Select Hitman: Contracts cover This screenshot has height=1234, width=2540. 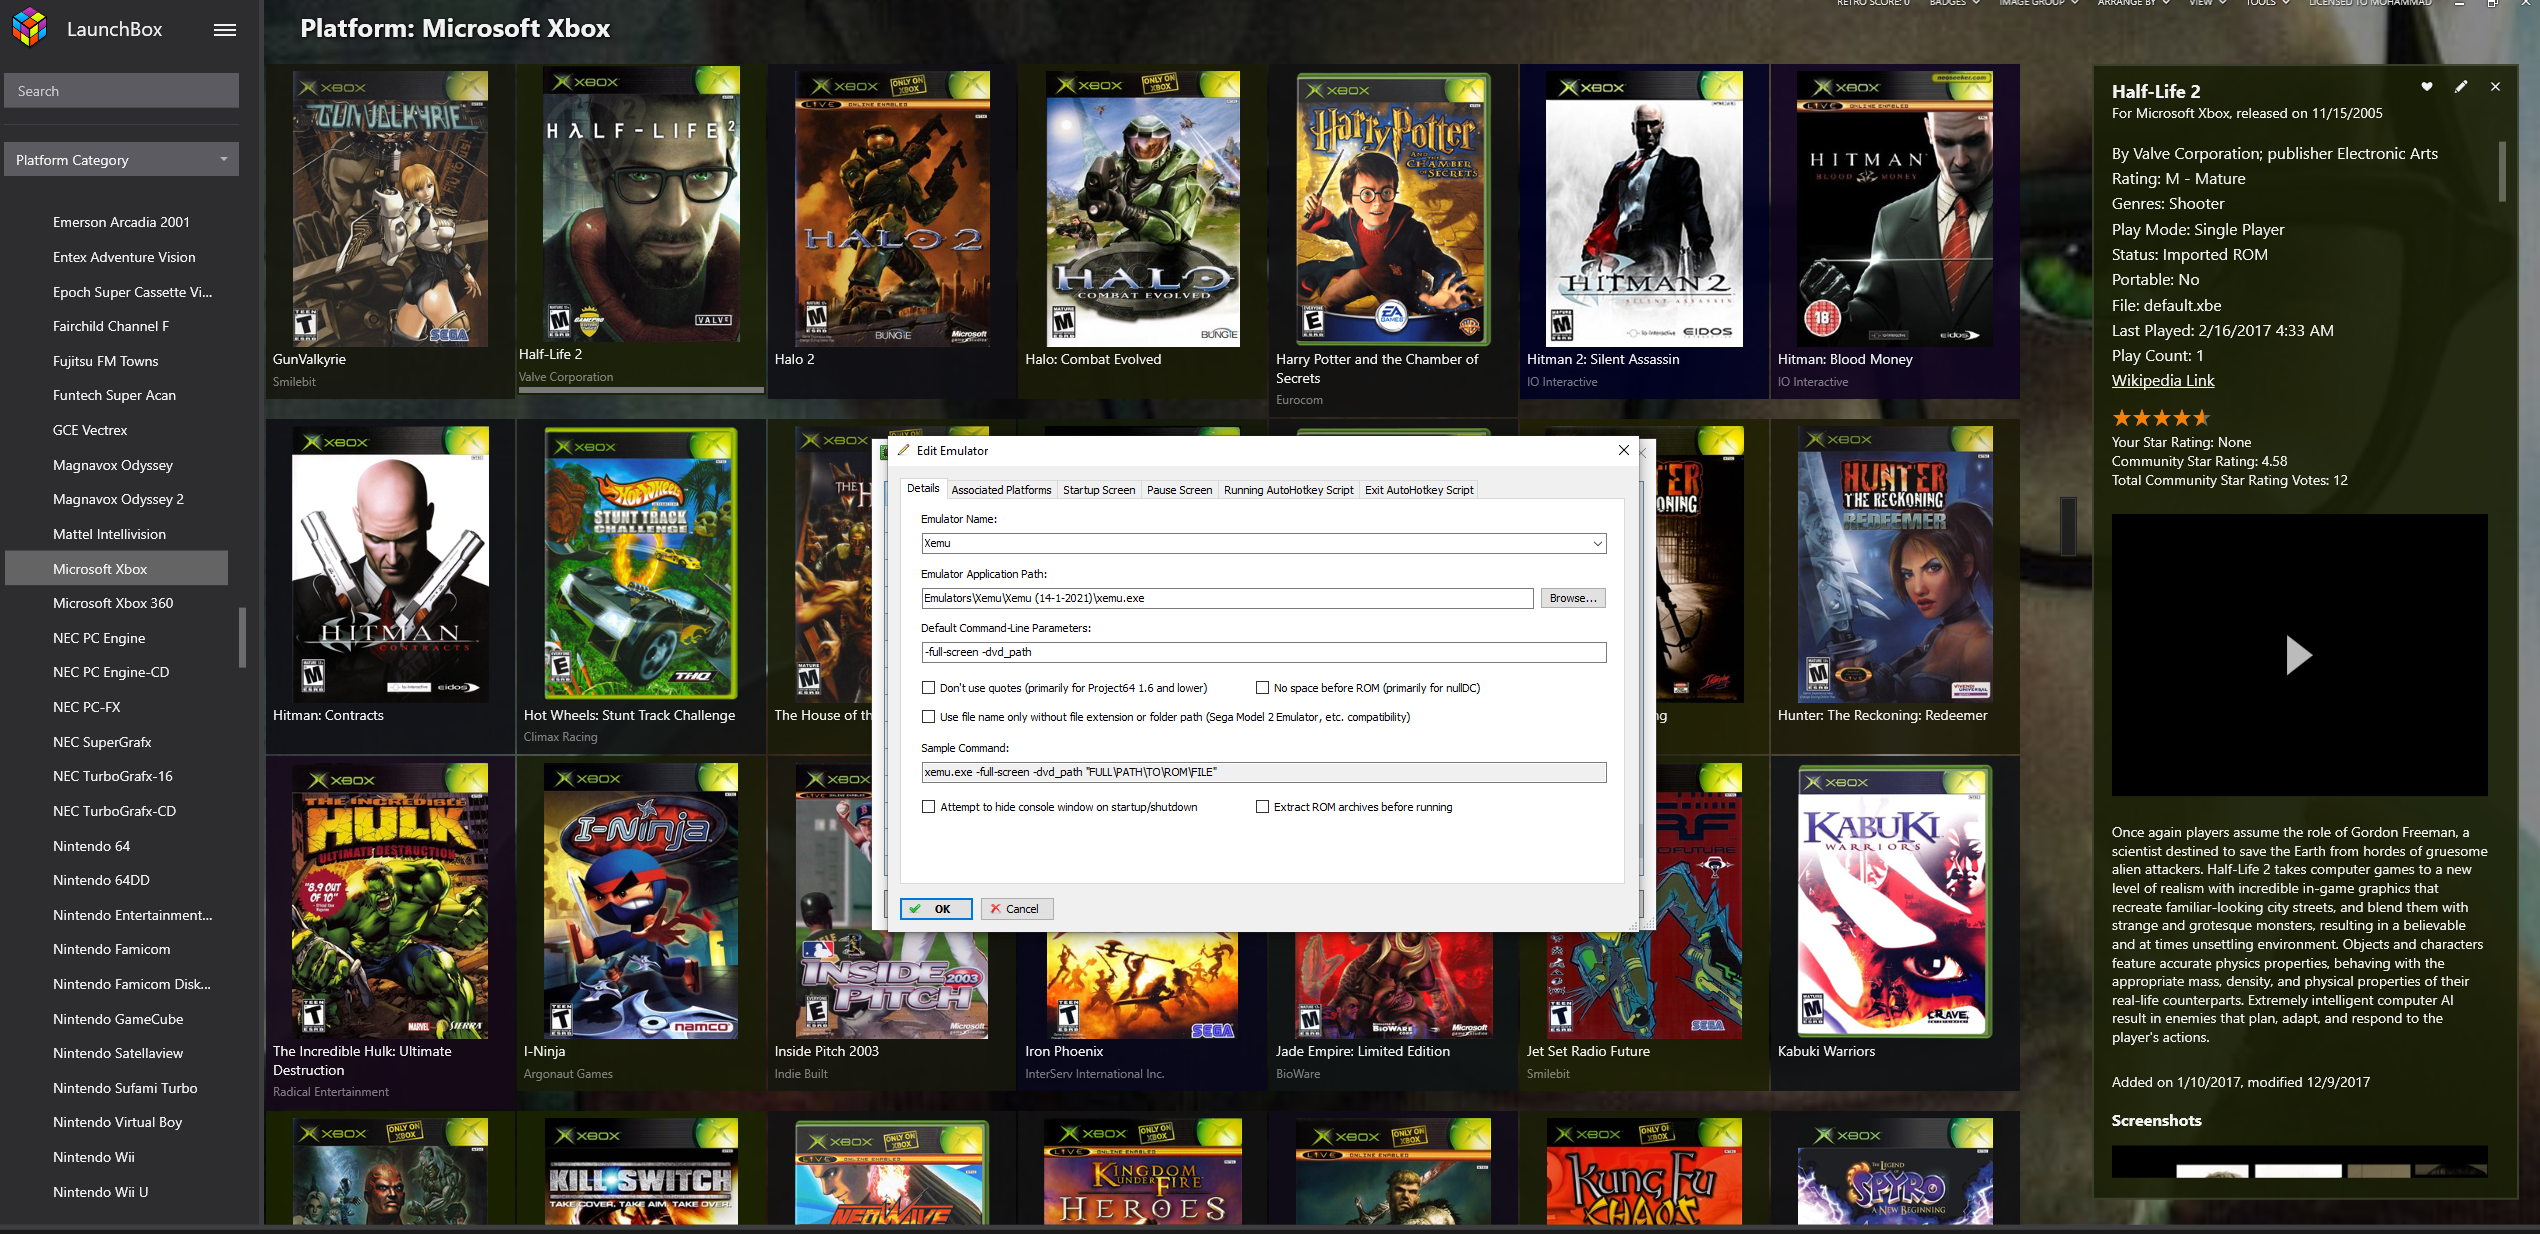coord(390,564)
